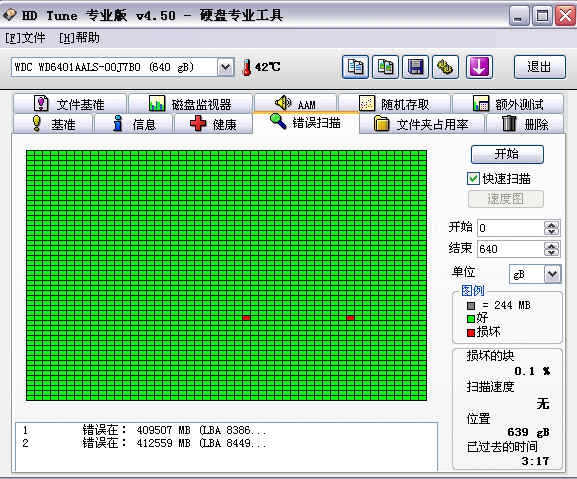The width and height of the screenshot is (577, 479).
Task: Click the copy screenshot to clipboard icon
Action: pyautogui.click(x=385, y=67)
